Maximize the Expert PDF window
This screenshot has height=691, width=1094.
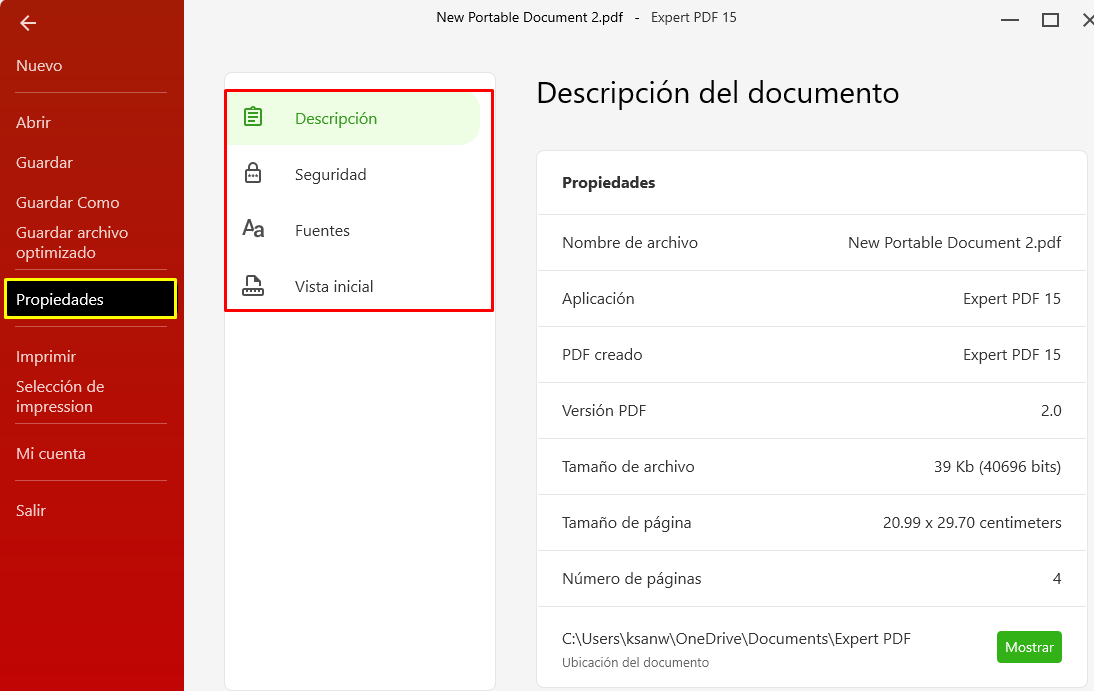[1050, 20]
